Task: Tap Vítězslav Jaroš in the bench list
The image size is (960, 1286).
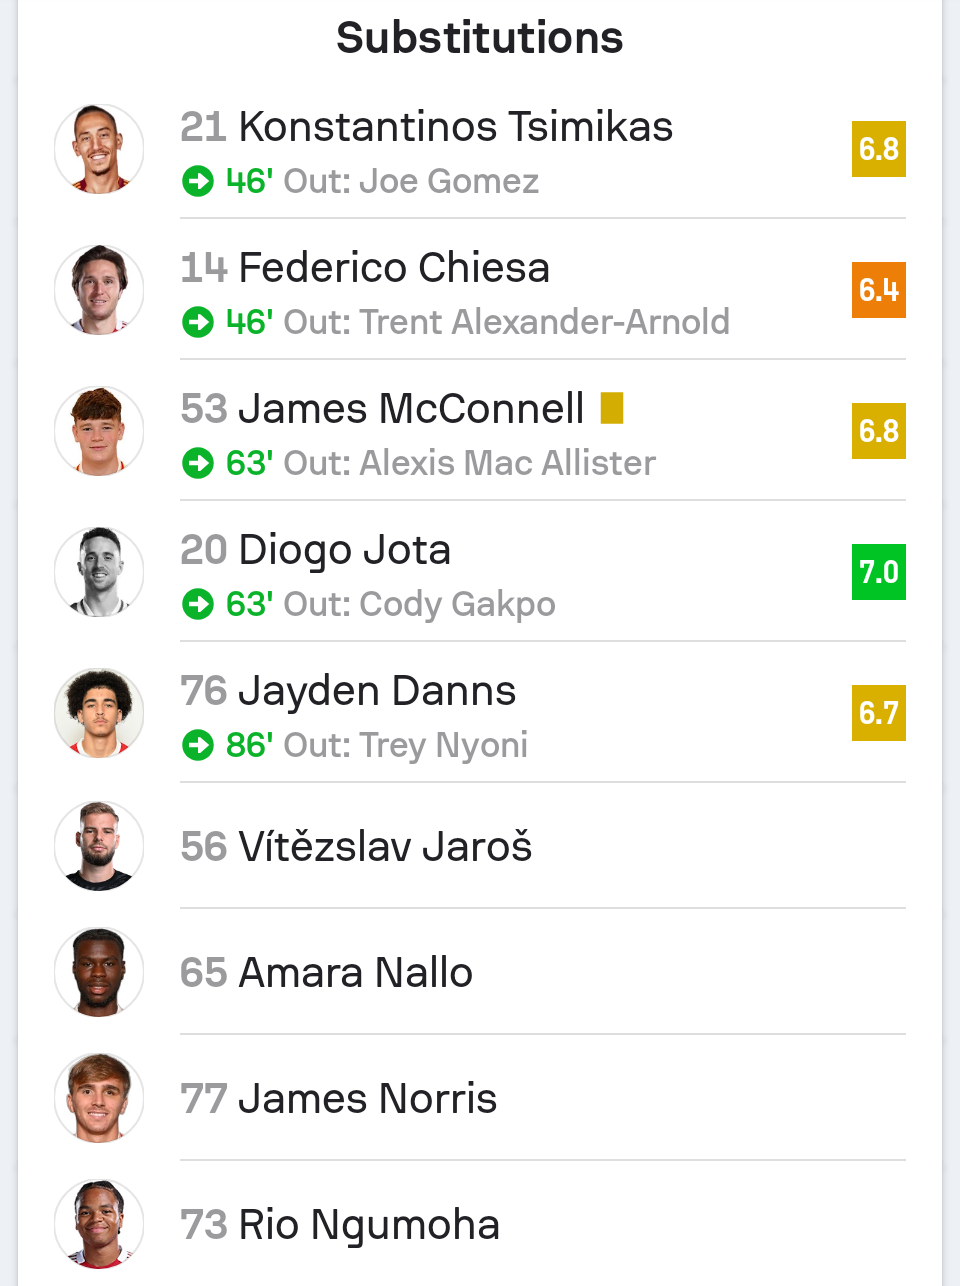Action: [x=384, y=846]
